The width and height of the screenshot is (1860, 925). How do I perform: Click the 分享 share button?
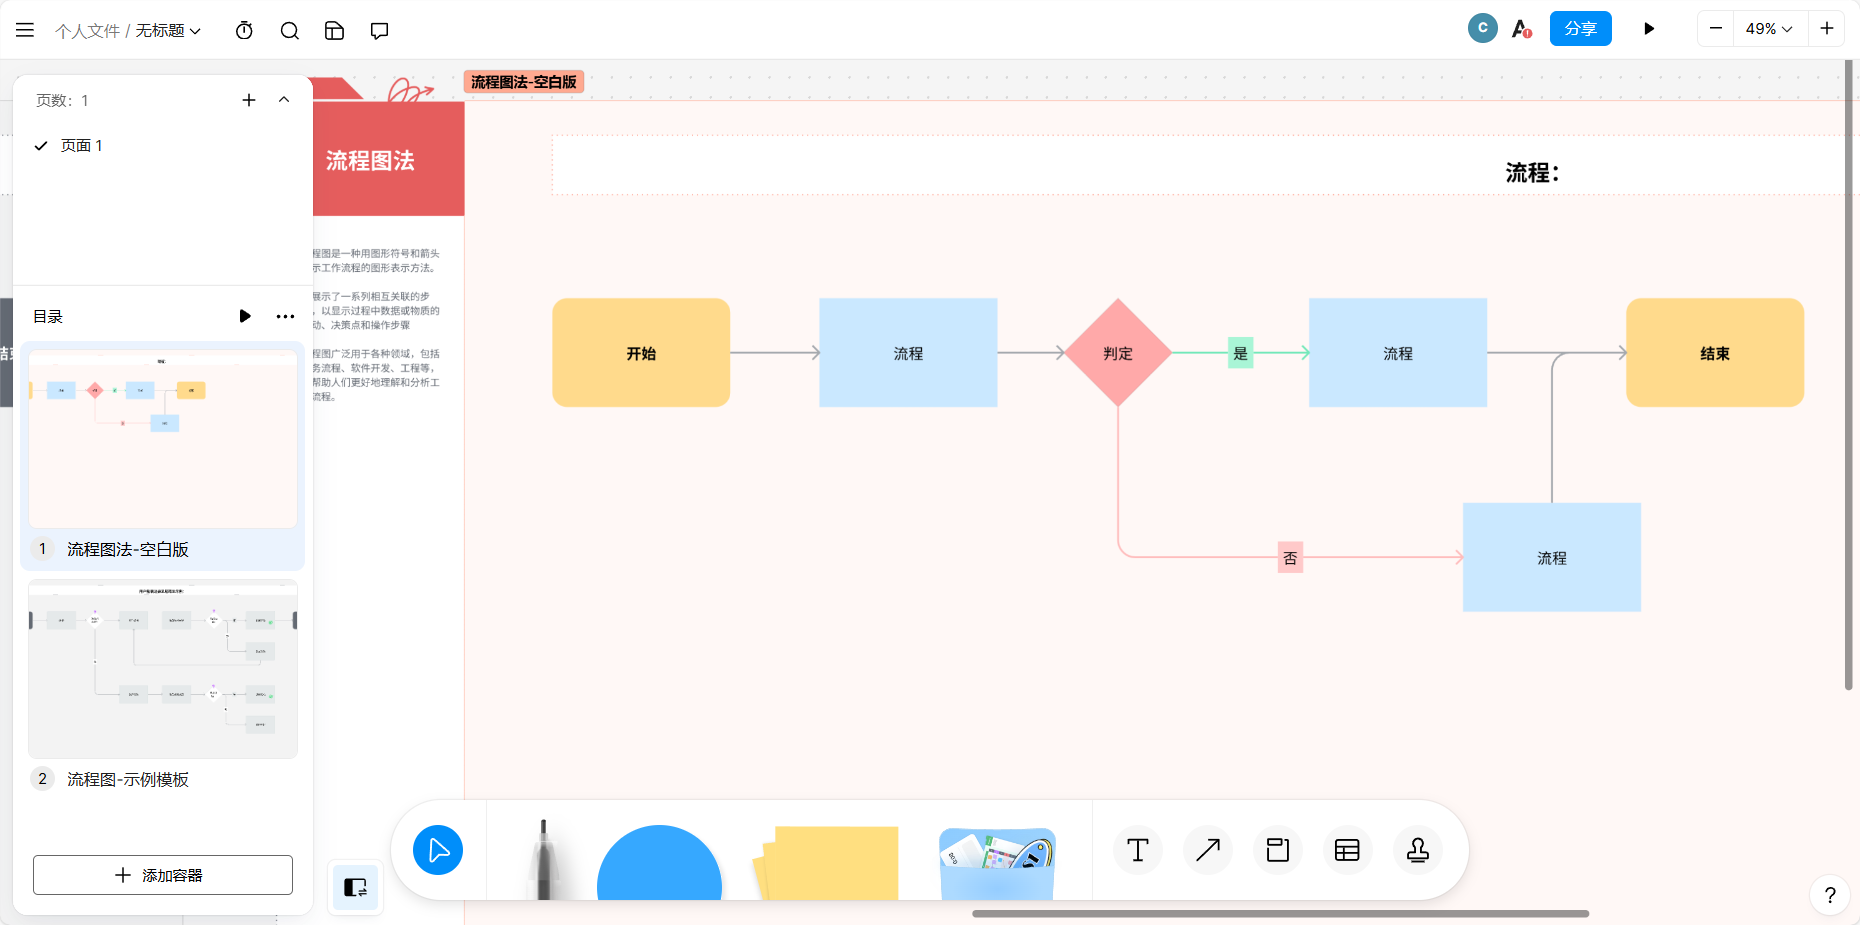coord(1581,28)
